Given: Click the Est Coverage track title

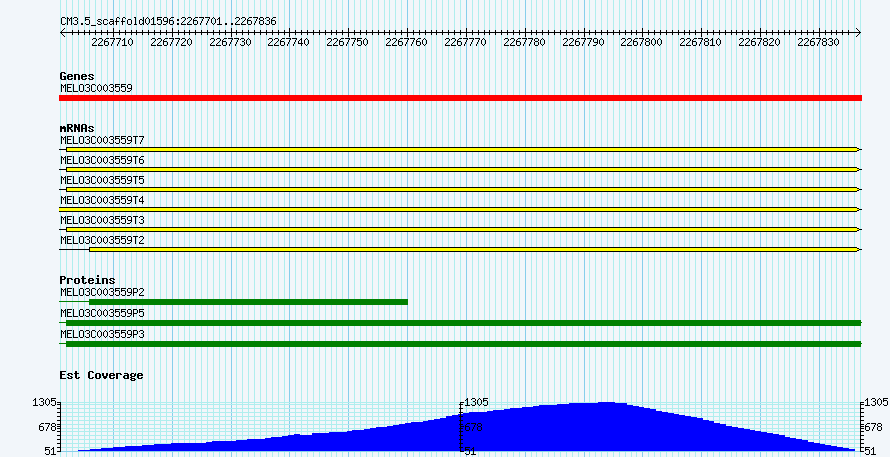Looking at the screenshot, I should tap(101, 375).
